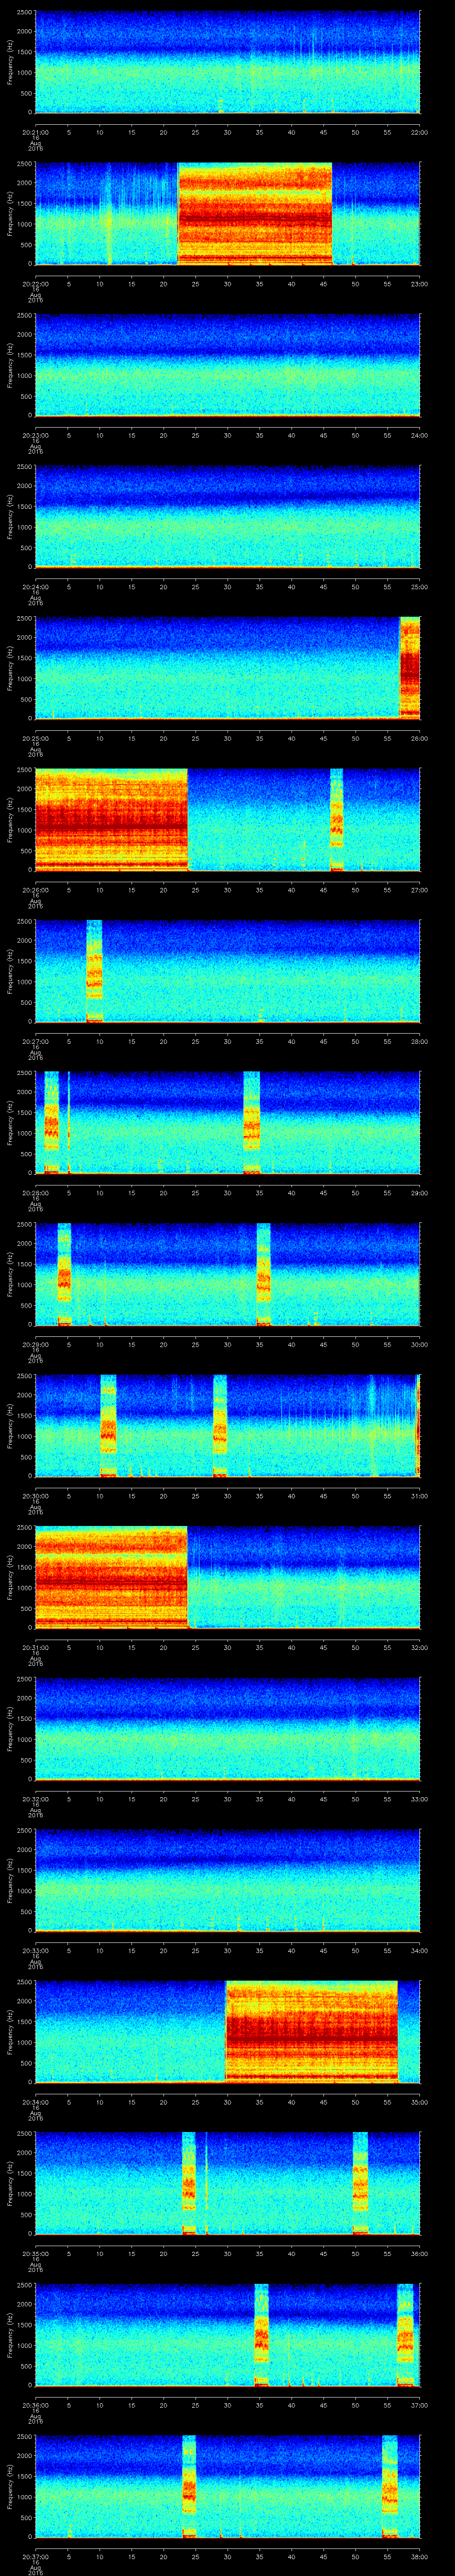
Task: Select the single narrow burst in 20:27:00 spectrogram
Action: coord(94,971)
